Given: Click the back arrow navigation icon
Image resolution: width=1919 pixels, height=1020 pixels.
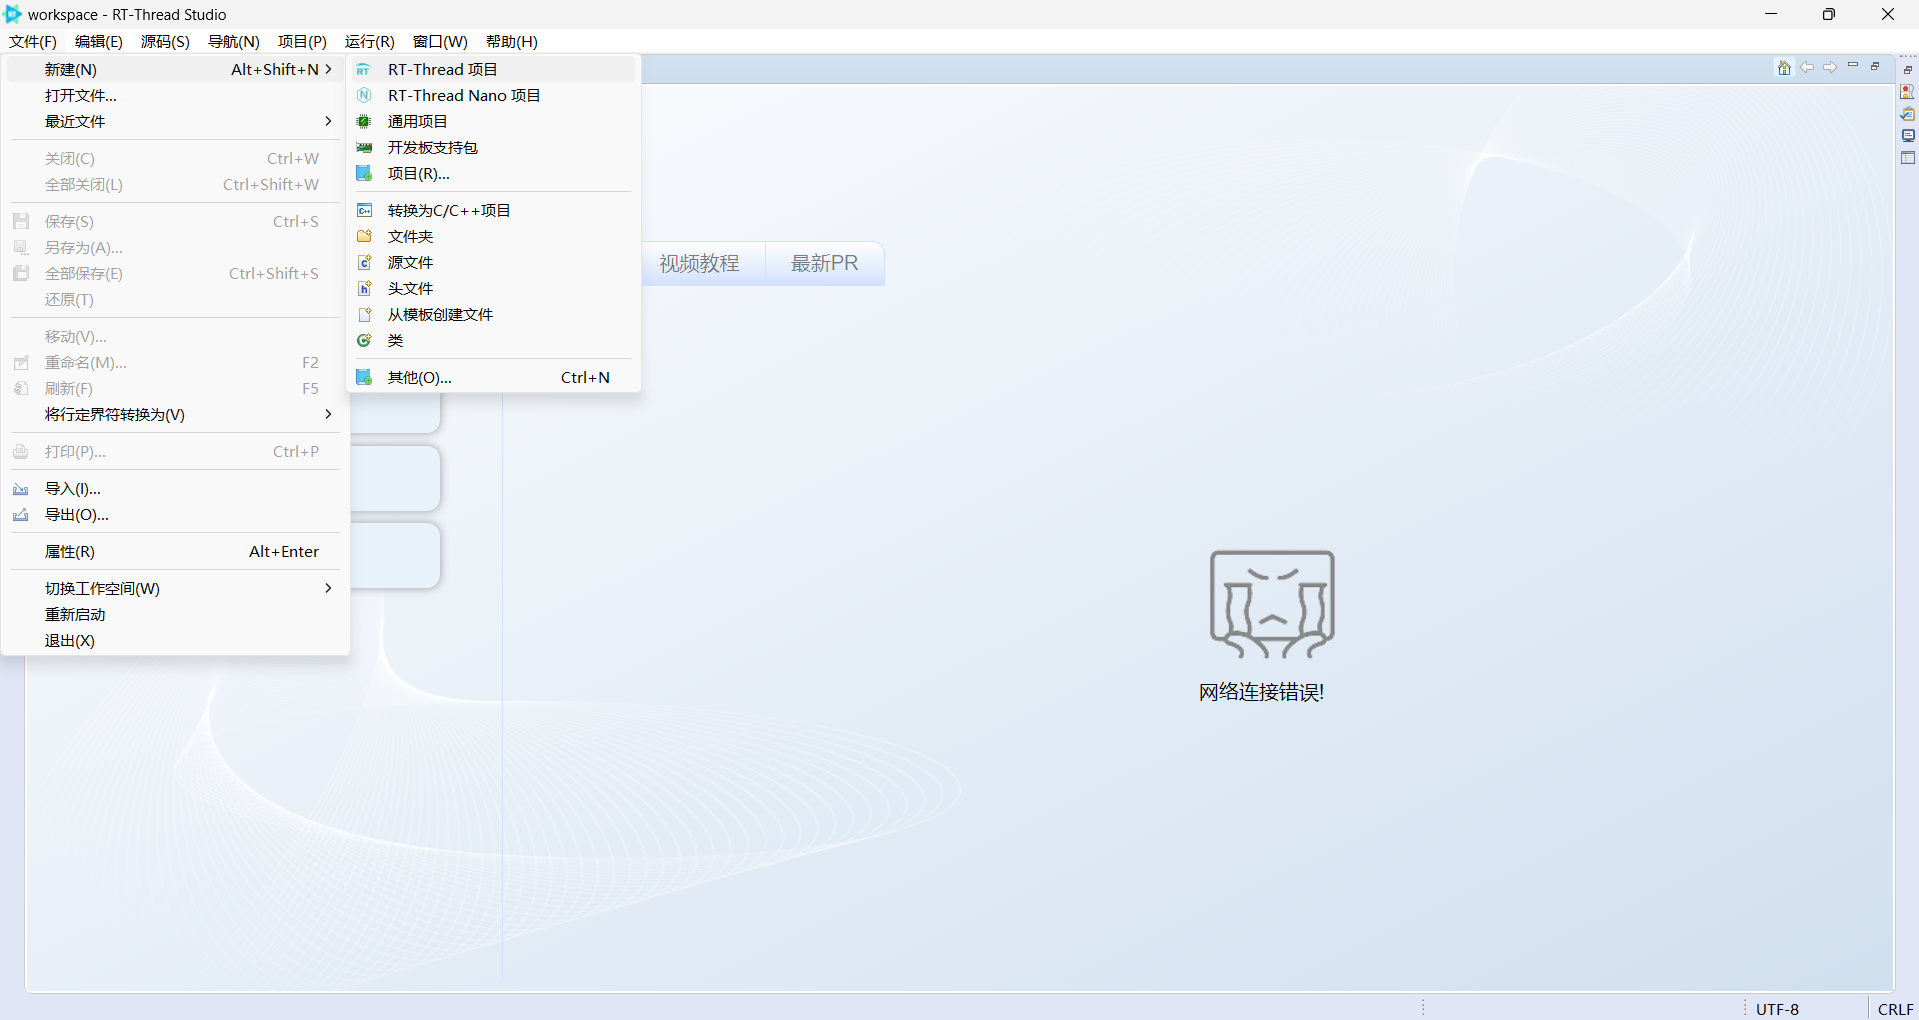Looking at the screenshot, I should tap(1807, 67).
